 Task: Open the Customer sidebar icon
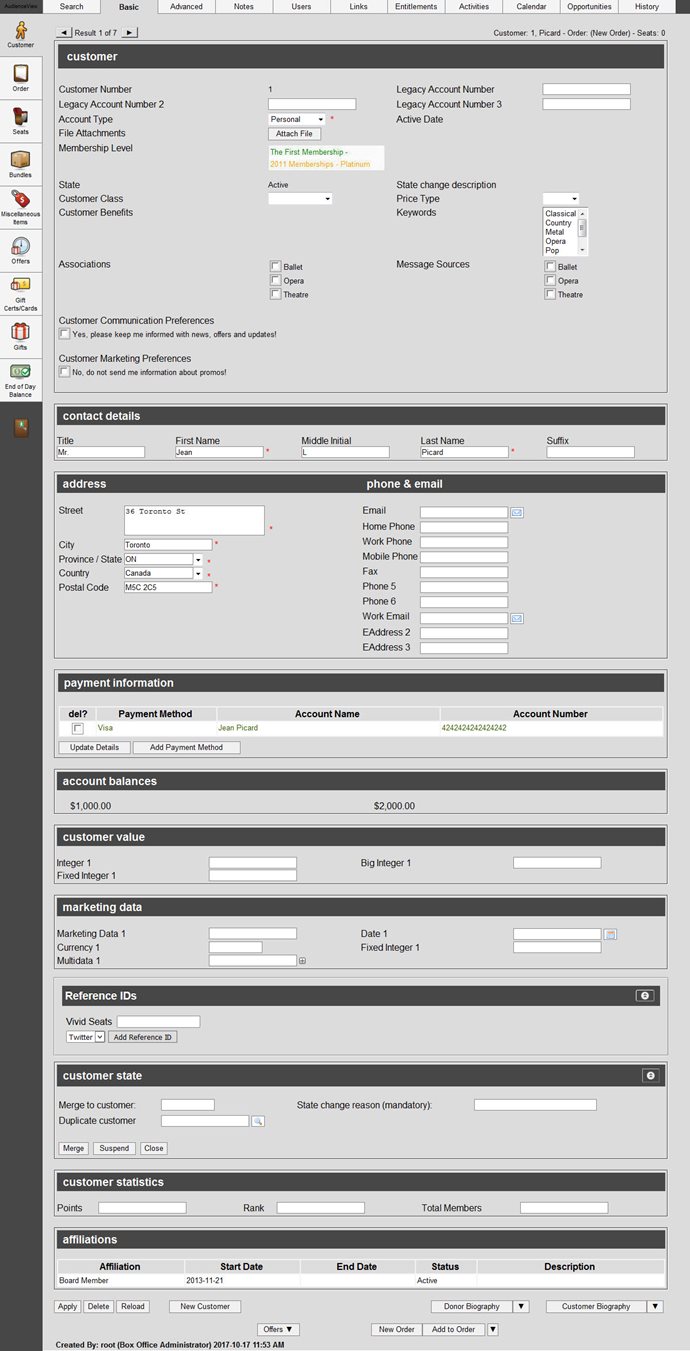20,35
